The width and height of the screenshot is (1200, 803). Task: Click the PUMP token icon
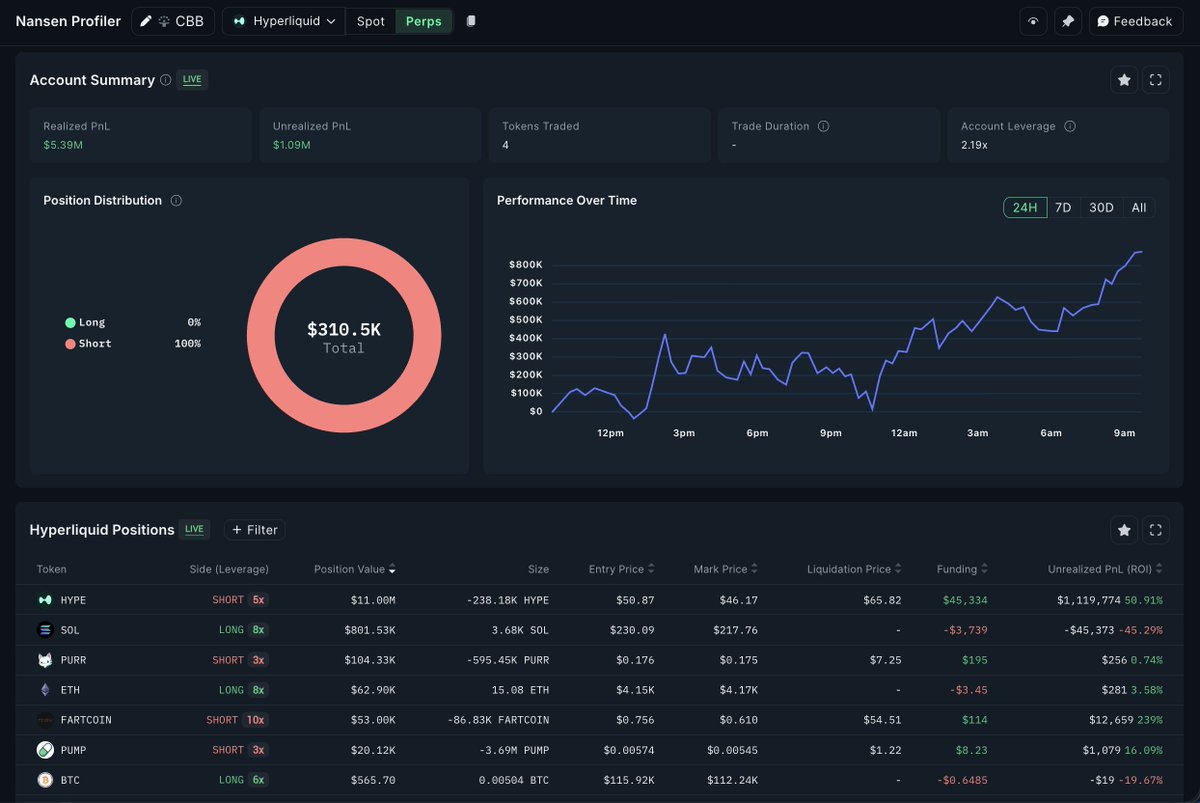(44, 750)
